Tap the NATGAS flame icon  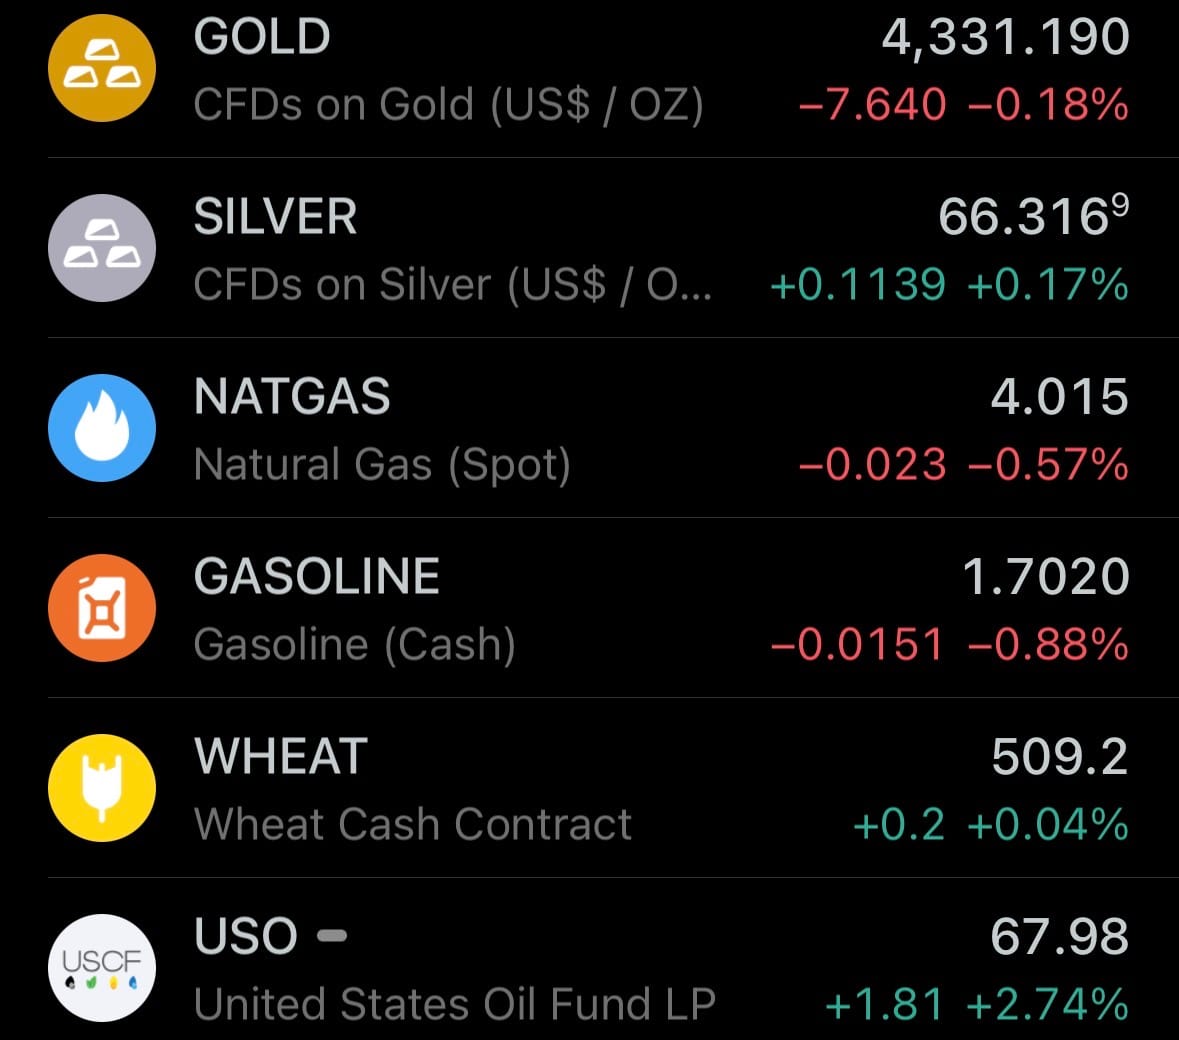(102, 428)
